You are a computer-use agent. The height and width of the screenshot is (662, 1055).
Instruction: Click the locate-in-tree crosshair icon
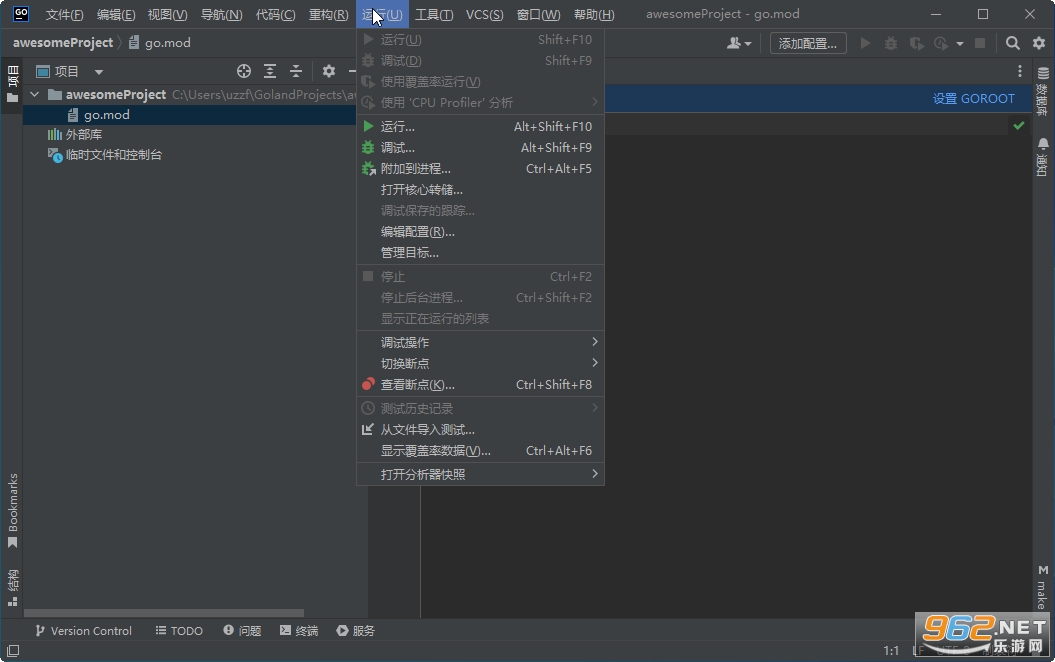(x=244, y=71)
